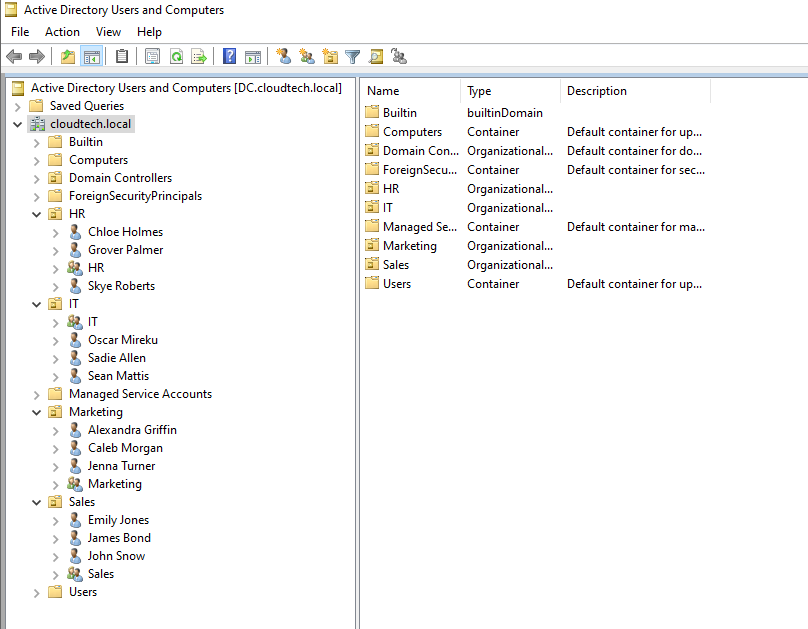
Task: Click the Export List toolbar icon
Action: coord(199,57)
